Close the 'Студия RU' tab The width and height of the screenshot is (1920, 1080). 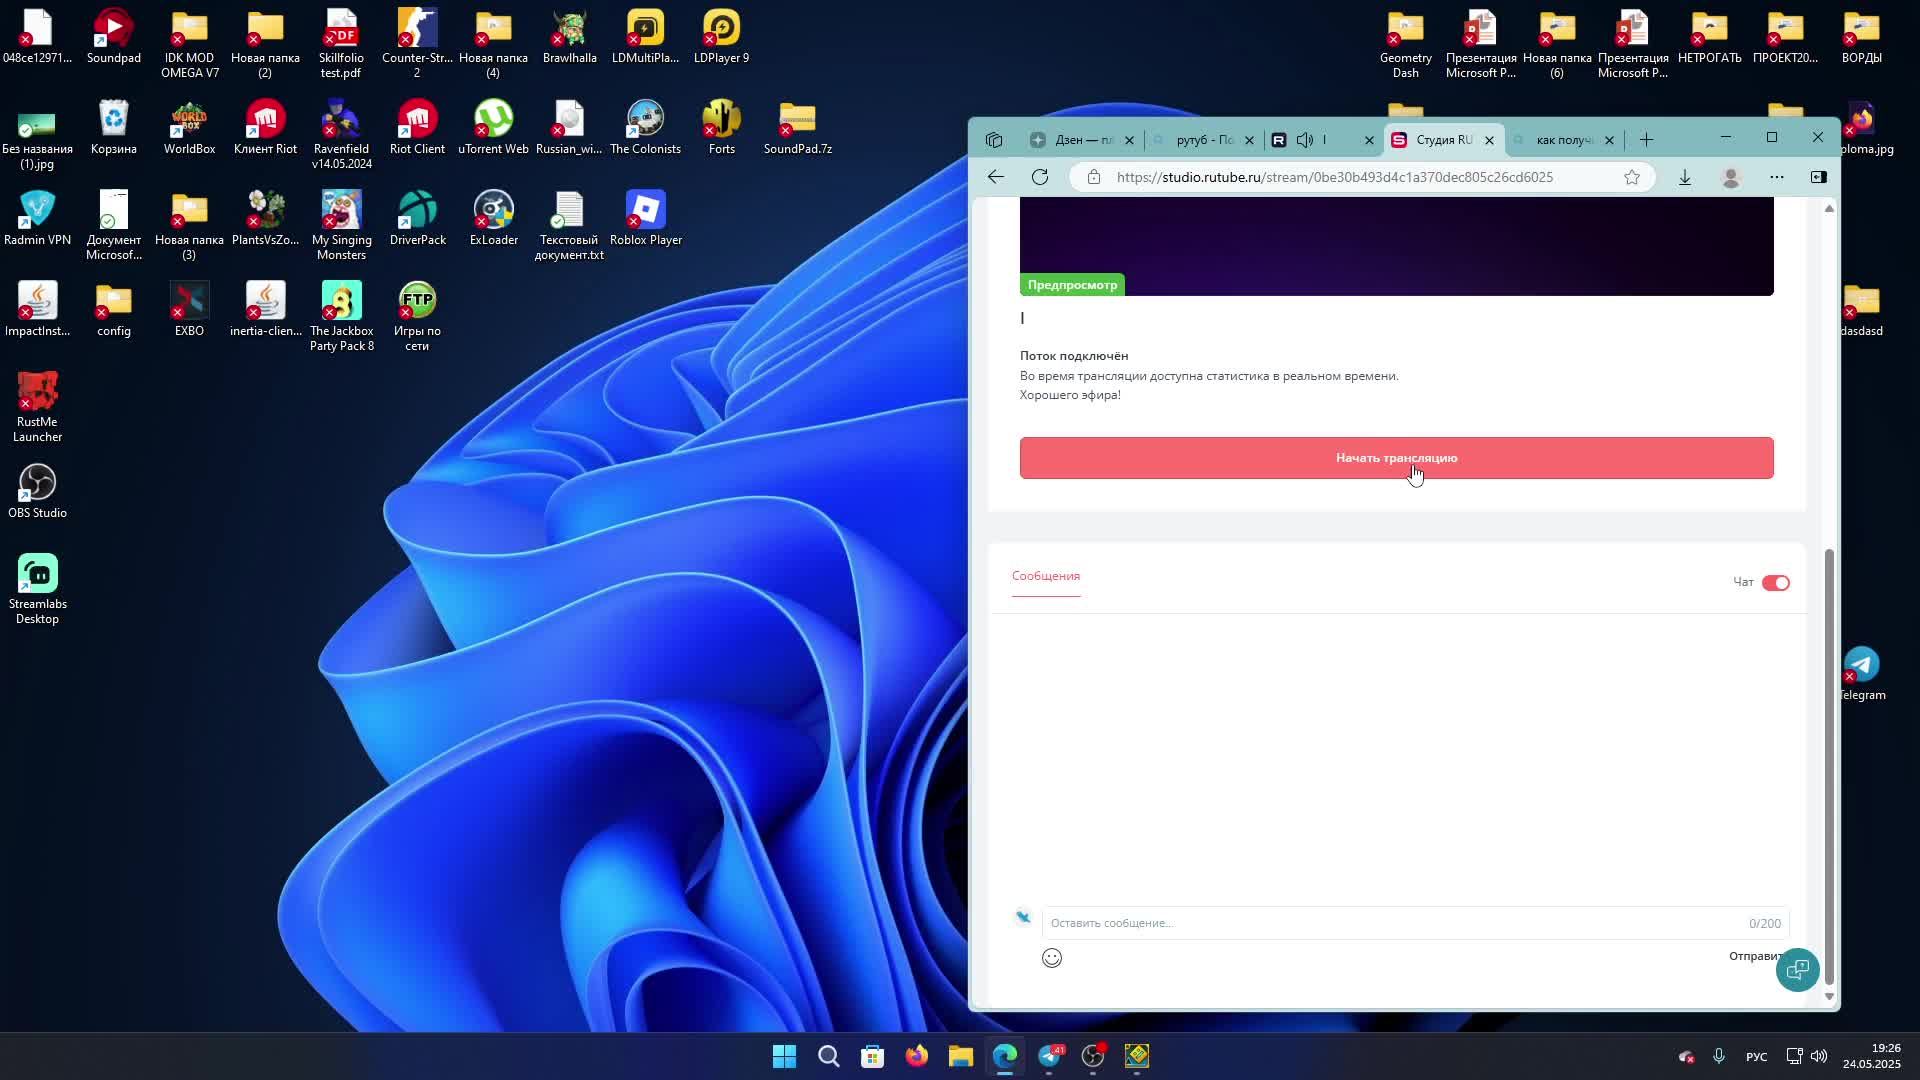pyautogui.click(x=1489, y=140)
